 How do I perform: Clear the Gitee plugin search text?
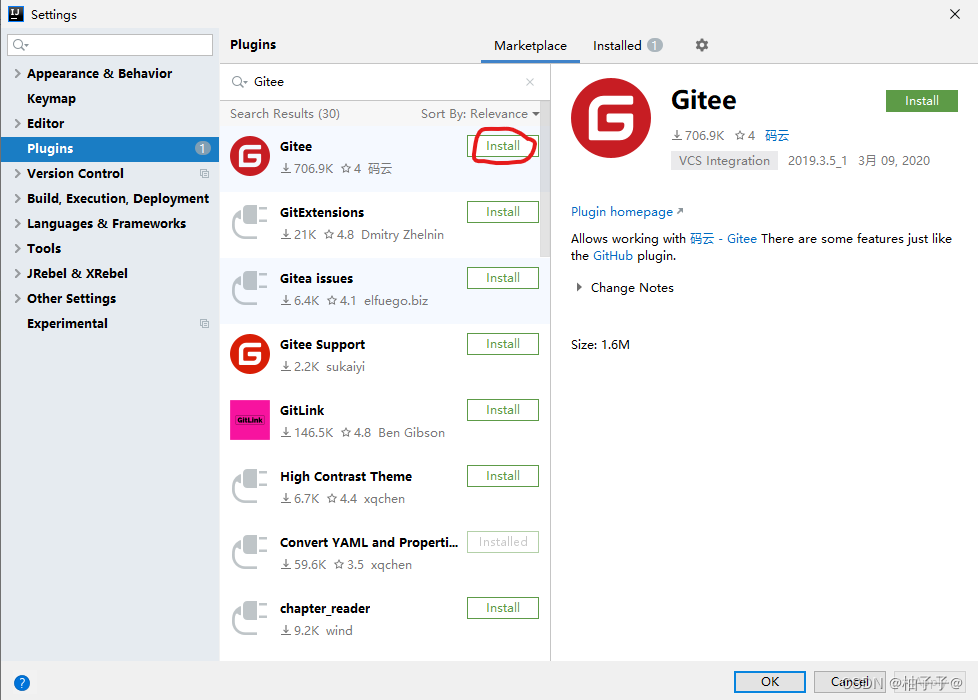pos(530,82)
